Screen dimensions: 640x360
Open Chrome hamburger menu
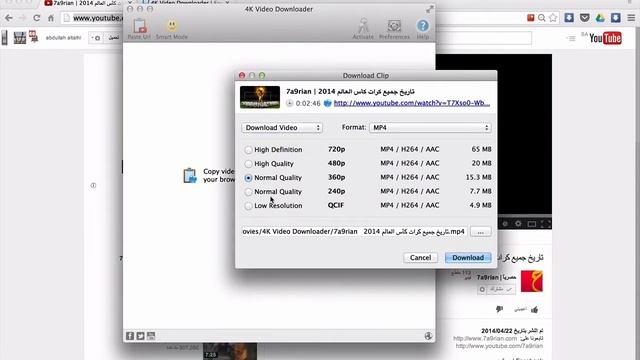click(631, 18)
